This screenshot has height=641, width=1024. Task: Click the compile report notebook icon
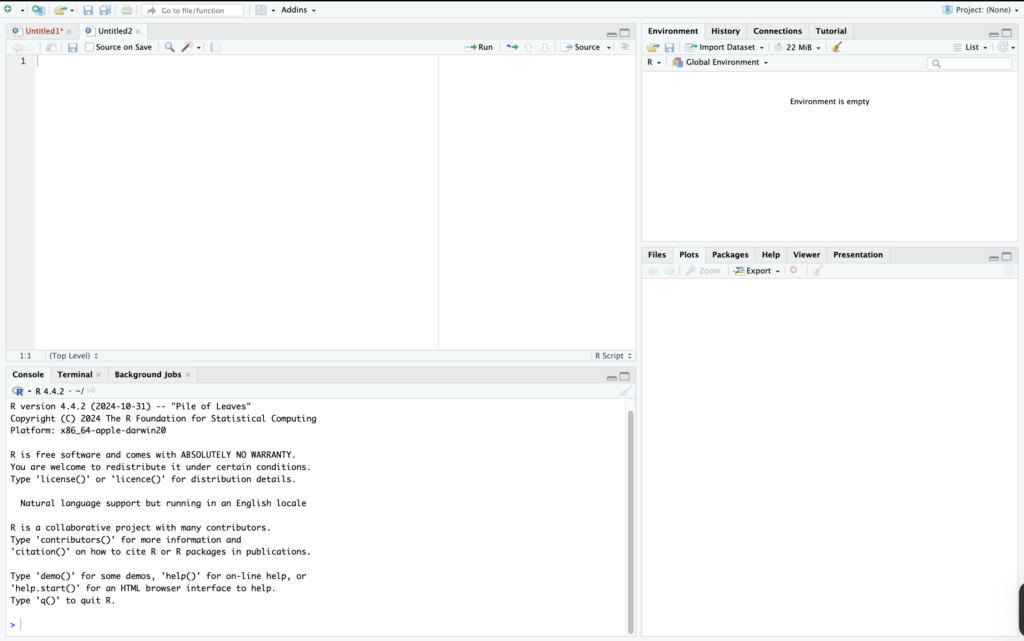215,47
